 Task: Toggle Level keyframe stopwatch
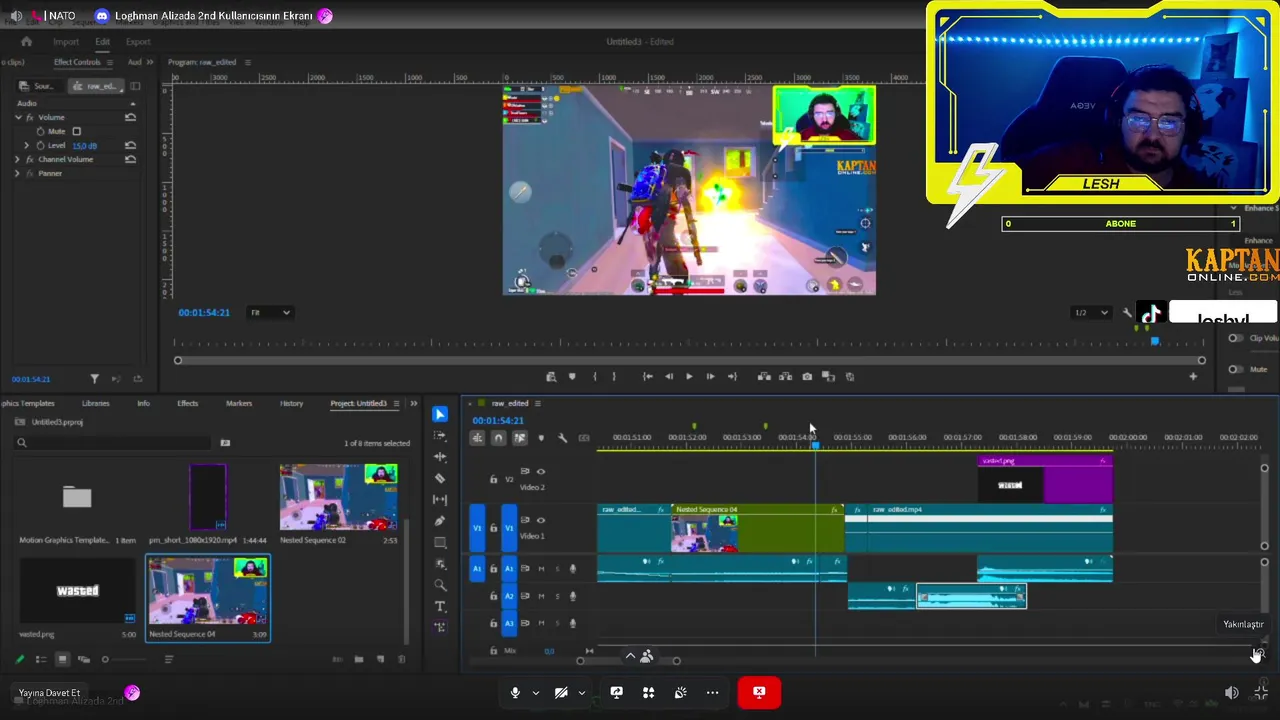(40, 145)
